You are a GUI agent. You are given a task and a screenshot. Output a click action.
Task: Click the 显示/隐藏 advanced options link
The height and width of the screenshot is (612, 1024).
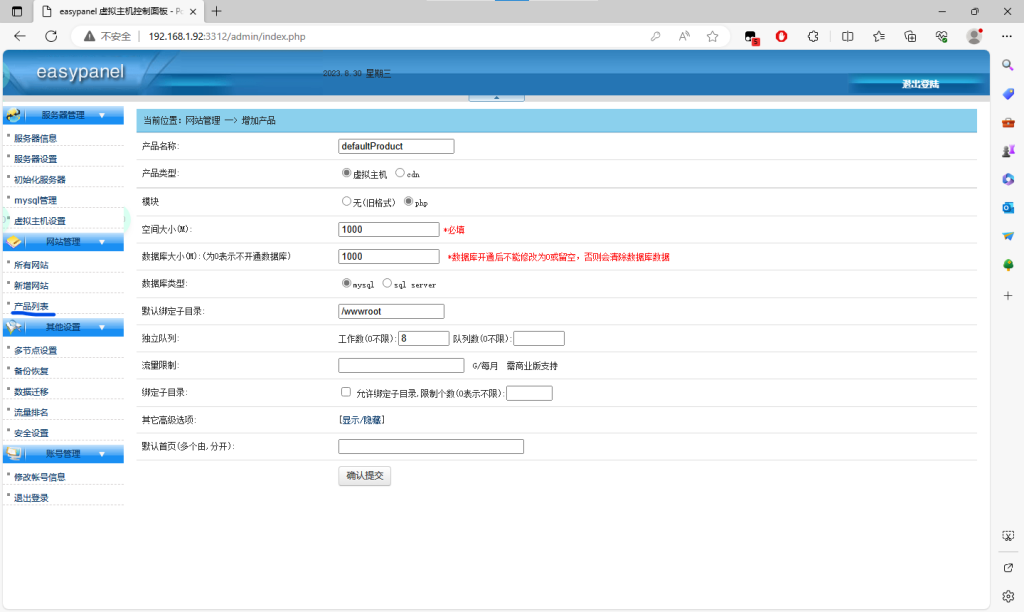[x=362, y=420]
